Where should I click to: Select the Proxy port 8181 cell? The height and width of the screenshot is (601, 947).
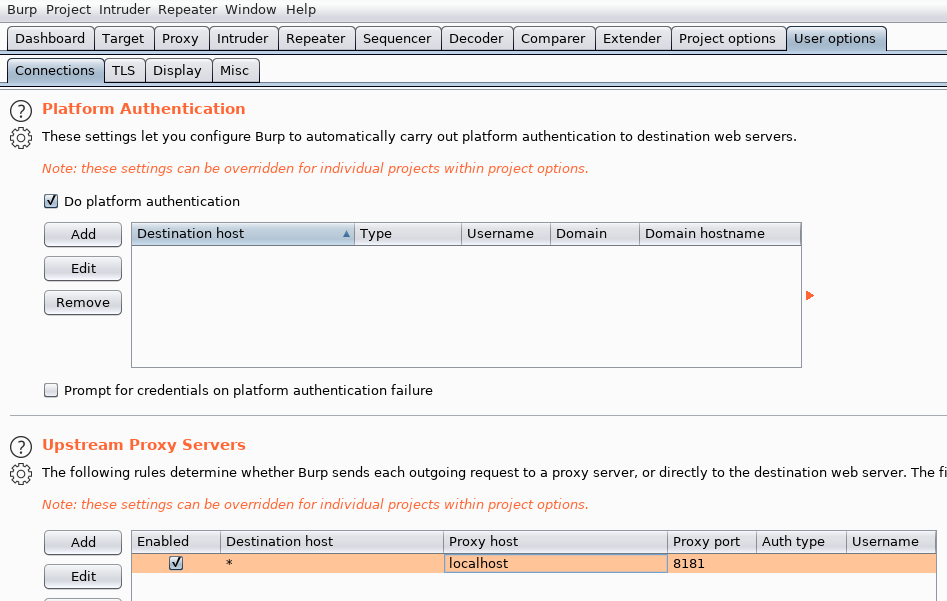(x=711, y=563)
